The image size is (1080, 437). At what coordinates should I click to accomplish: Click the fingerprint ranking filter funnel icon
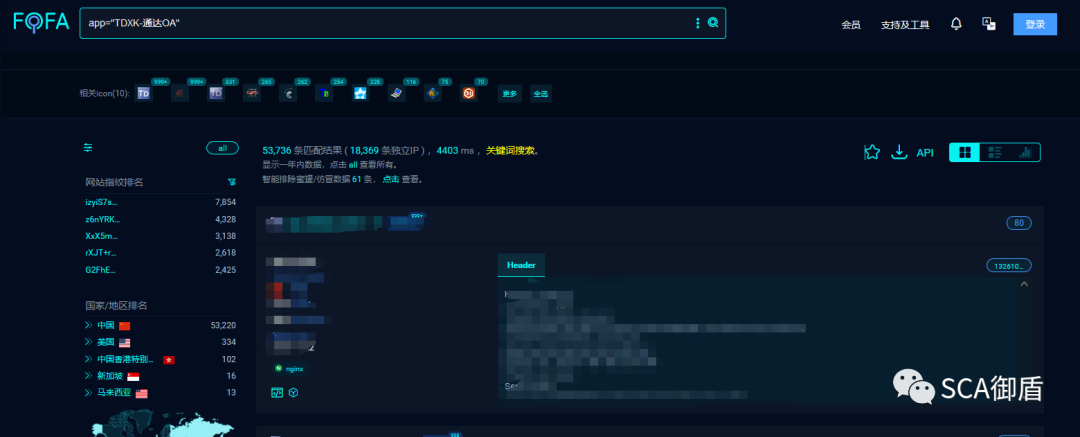point(232,182)
